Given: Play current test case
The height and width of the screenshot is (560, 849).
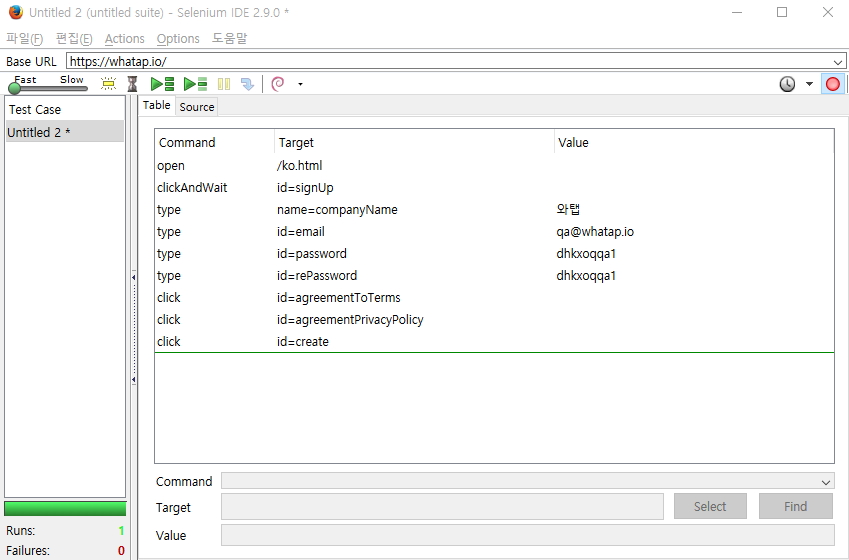Looking at the screenshot, I should 195,84.
